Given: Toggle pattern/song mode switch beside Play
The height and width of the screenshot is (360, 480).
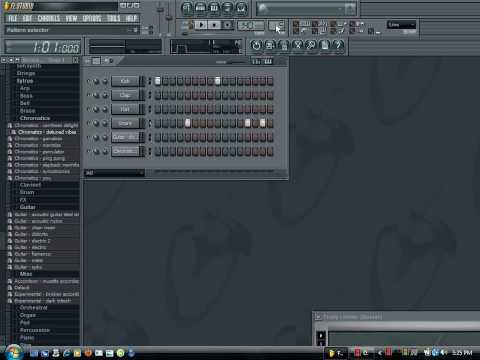Looking at the screenshot, I should click(191, 25).
